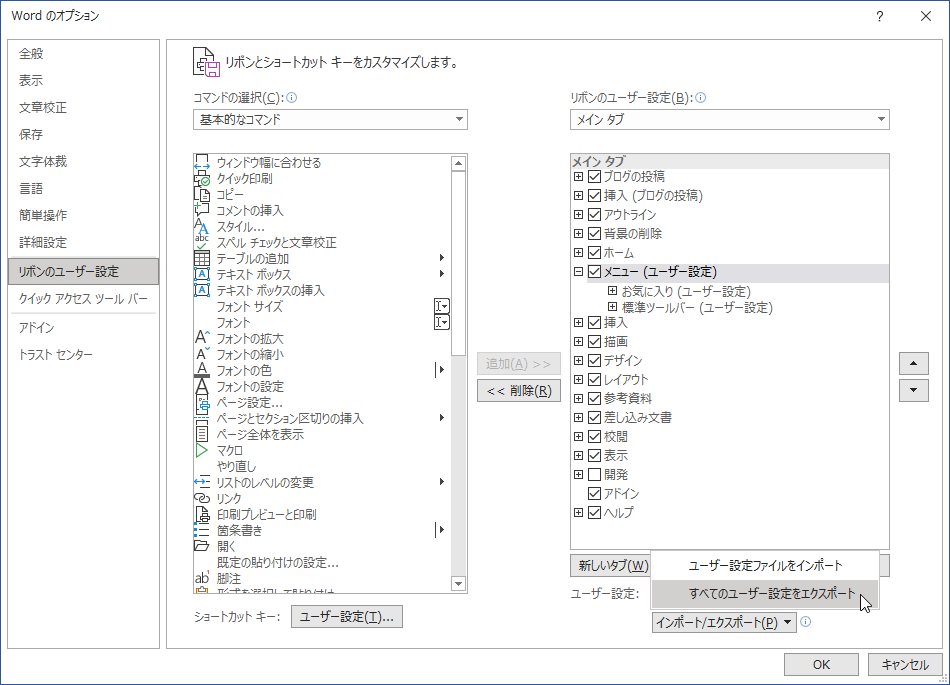The height and width of the screenshot is (685, 950).
Task: Click the テキスト ボックスの挿入 icon
Action: 202,290
